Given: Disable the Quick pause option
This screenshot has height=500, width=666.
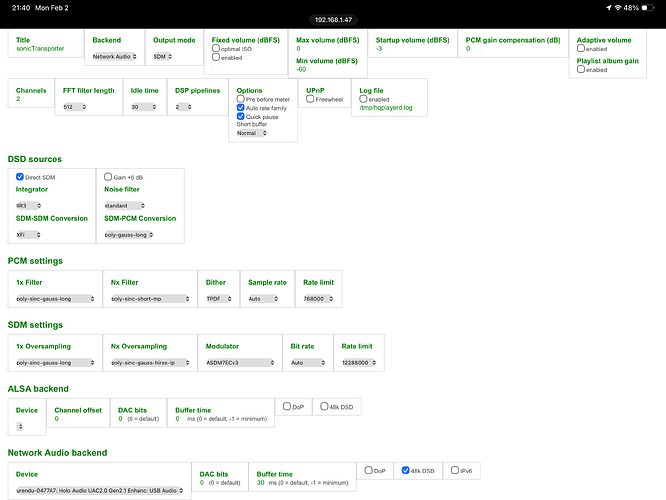Looking at the screenshot, I should pos(240,115).
